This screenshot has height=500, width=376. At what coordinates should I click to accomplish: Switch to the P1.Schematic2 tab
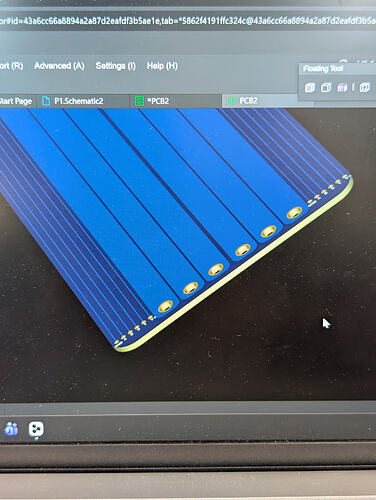click(78, 101)
